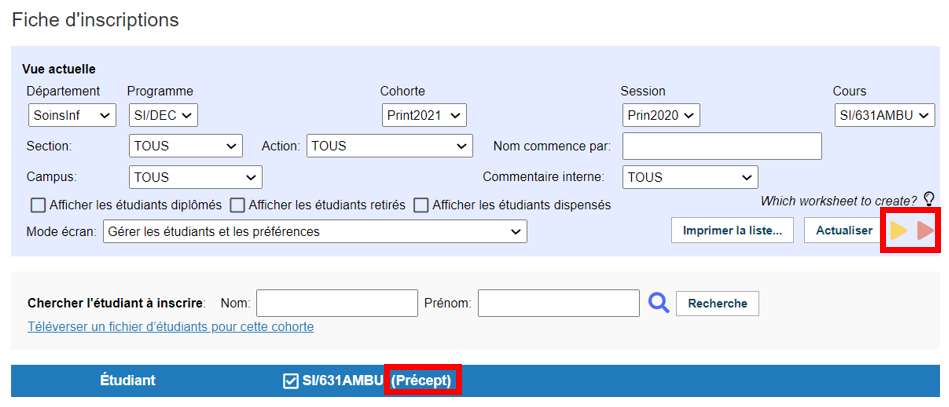The height and width of the screenshot is (407, 949).
Task: Click the Imprimer la liste button
Action: [732, 231]
